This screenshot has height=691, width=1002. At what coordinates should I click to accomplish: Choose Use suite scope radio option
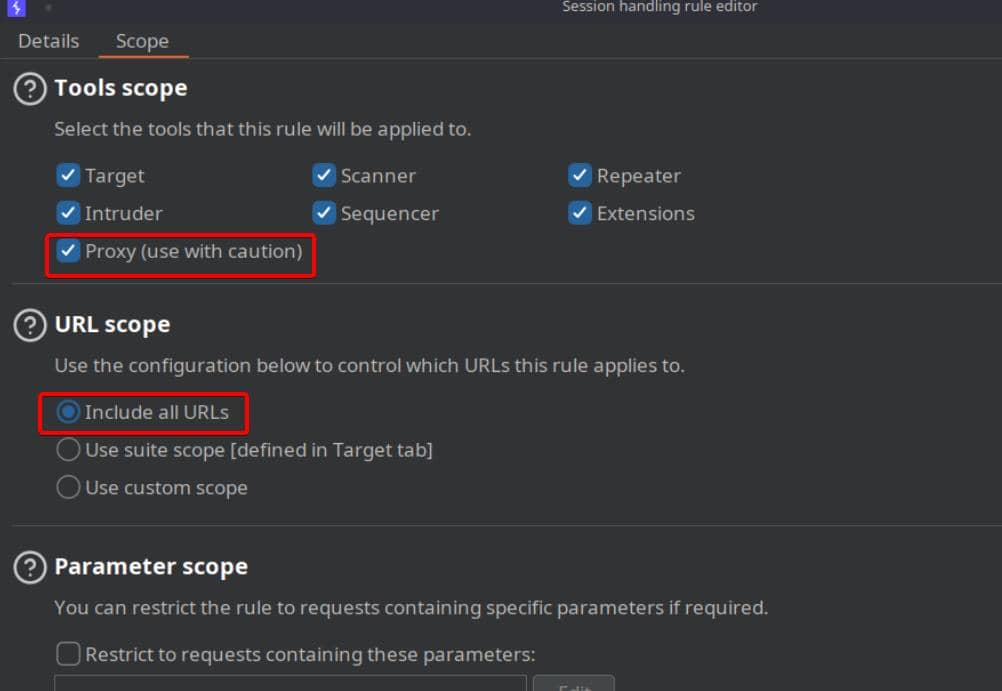click(x=69, y=450)
